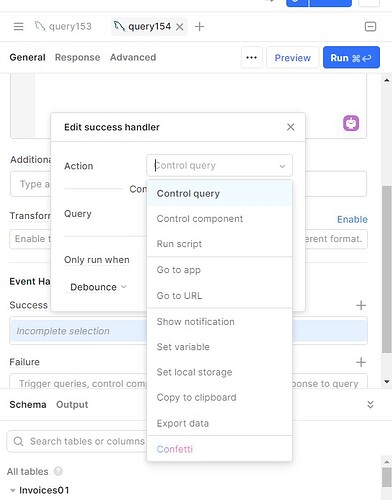Switch to the Schema tab
The image size is (392, 500).
tap(28, 405)
